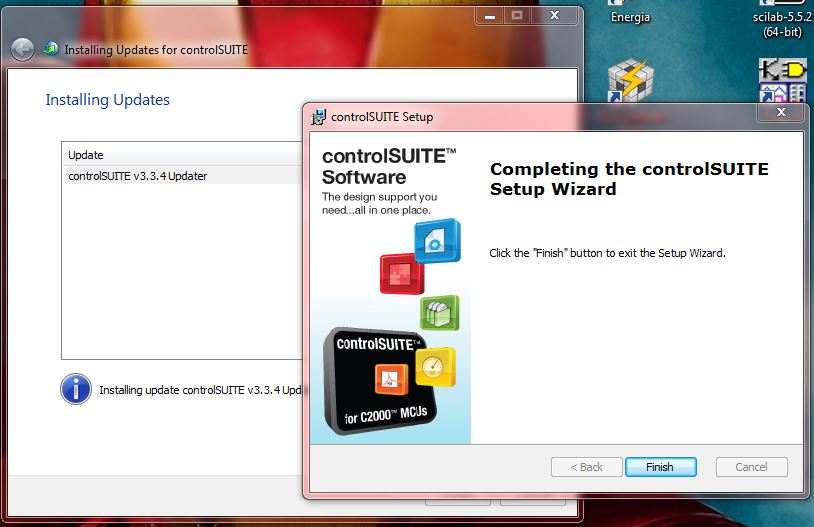814x527 pixels.
Task: Click the < Back button in controlSUITE Setup
Action: [587, 467]
